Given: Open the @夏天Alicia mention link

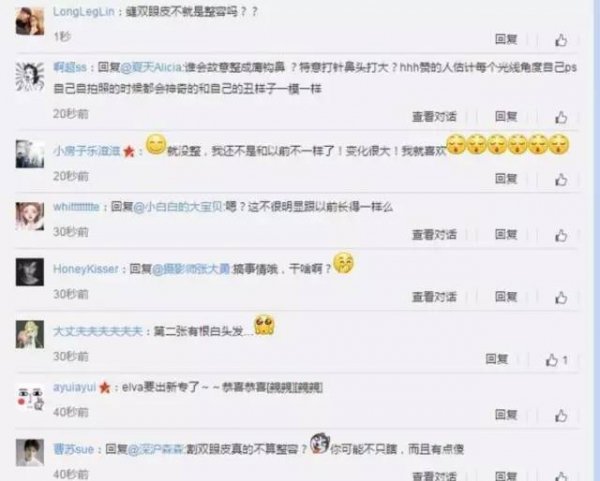Looking at the screenshot, I should (152, 67).
